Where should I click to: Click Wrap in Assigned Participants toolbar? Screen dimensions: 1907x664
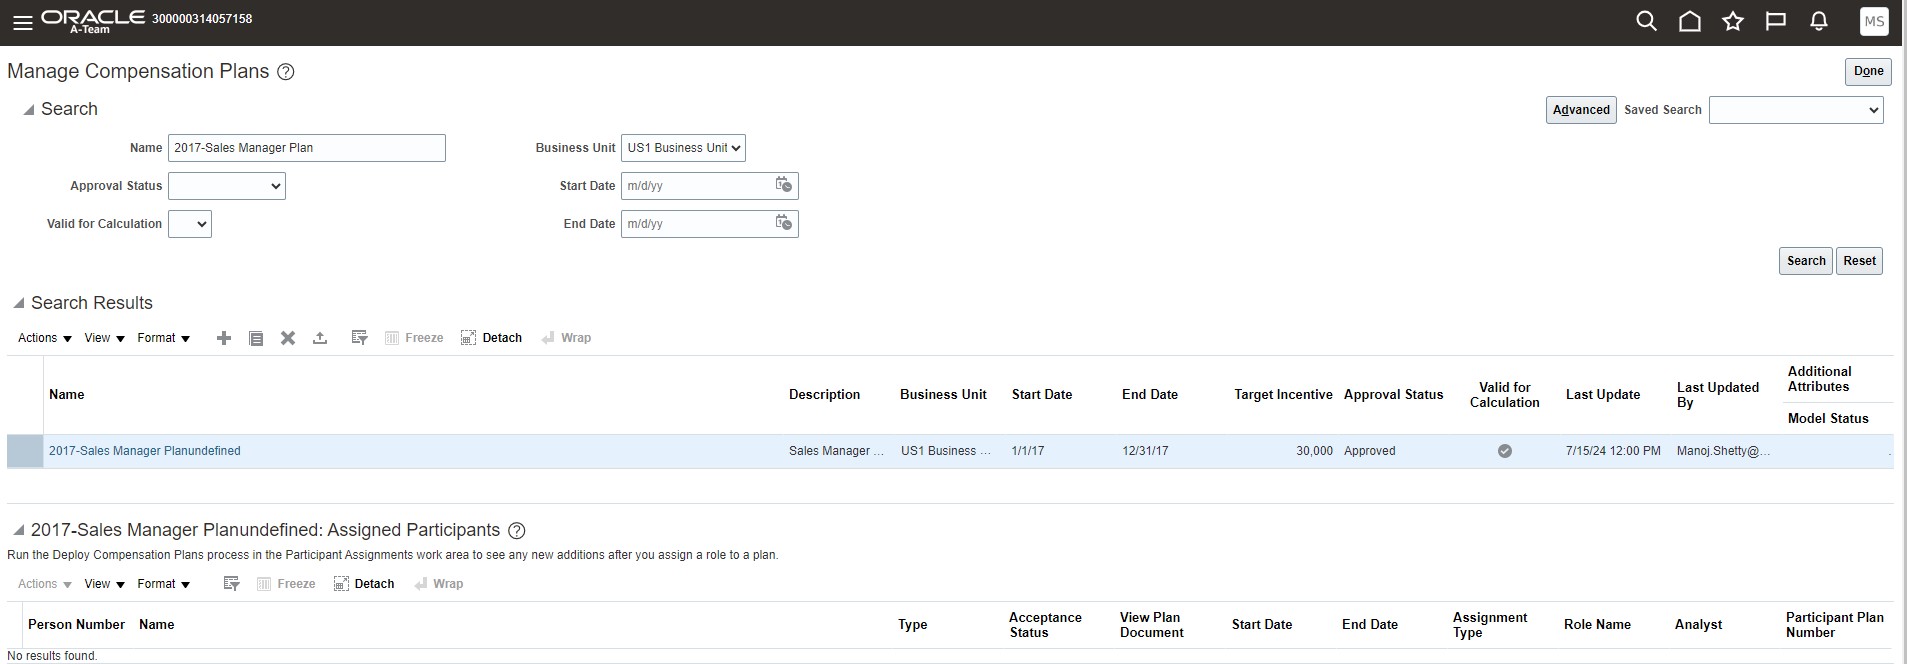(x=438, y=584)
